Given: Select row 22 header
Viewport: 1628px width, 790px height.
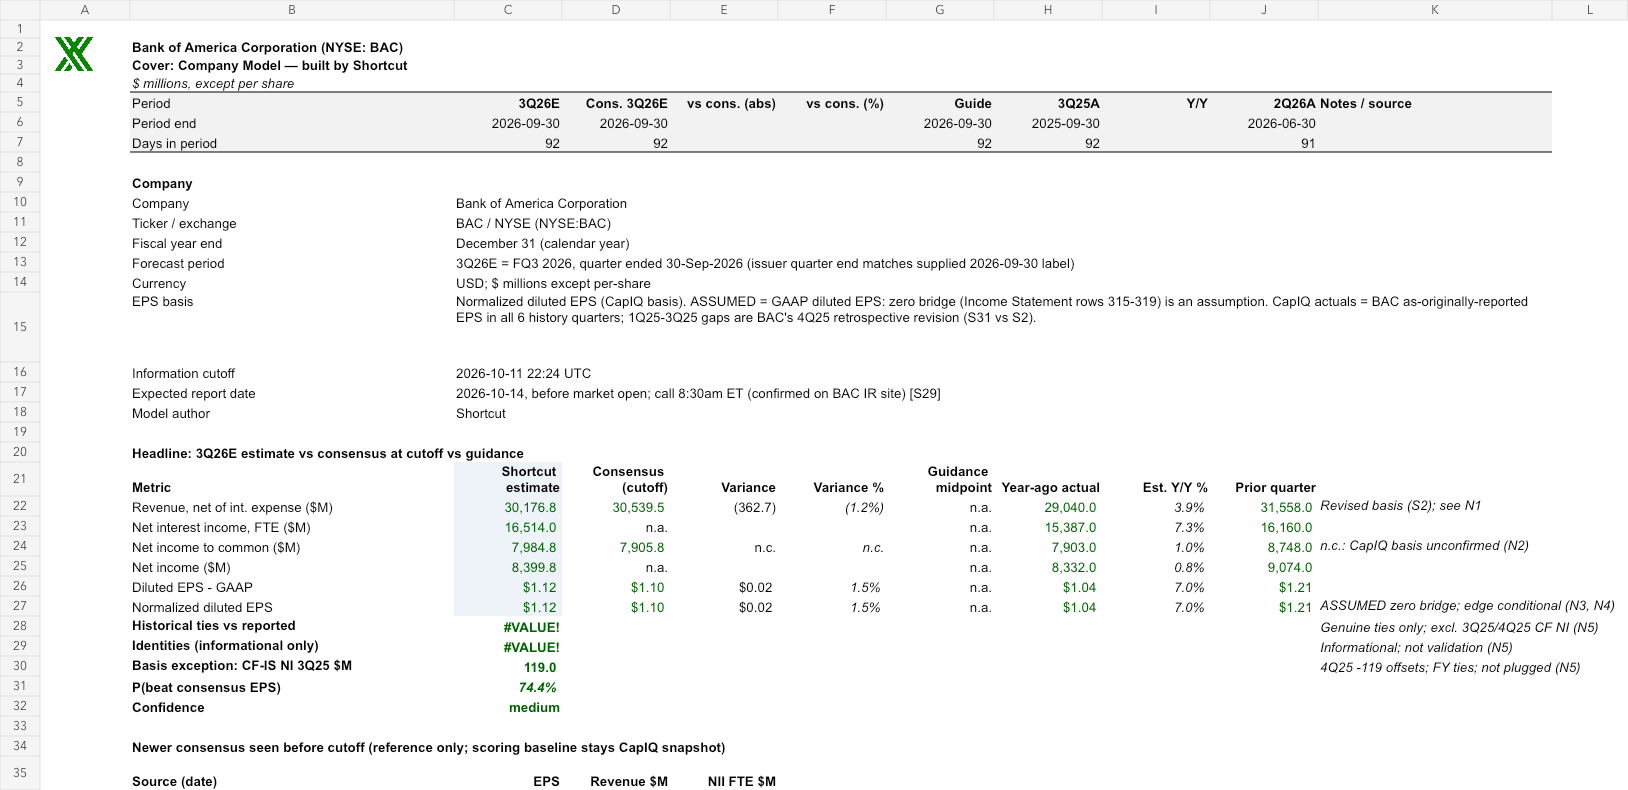Looking at the screenshot, I should tap(20, 506).
